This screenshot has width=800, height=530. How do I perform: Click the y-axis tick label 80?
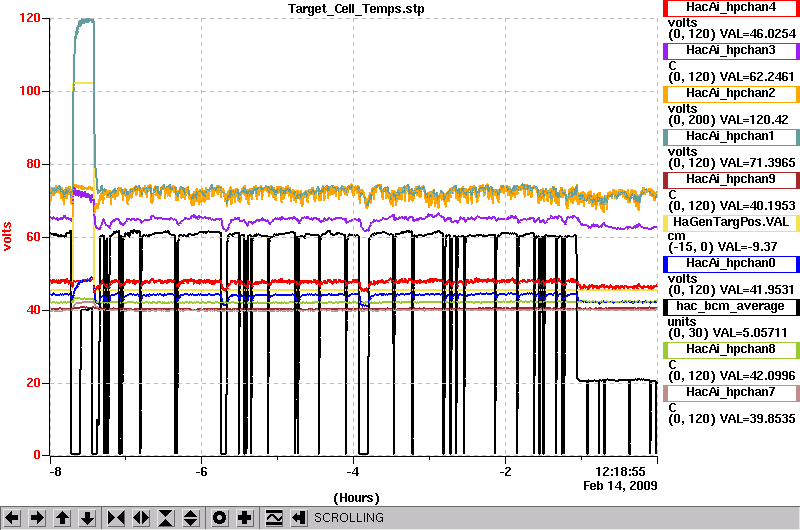(x=33, y=164)
